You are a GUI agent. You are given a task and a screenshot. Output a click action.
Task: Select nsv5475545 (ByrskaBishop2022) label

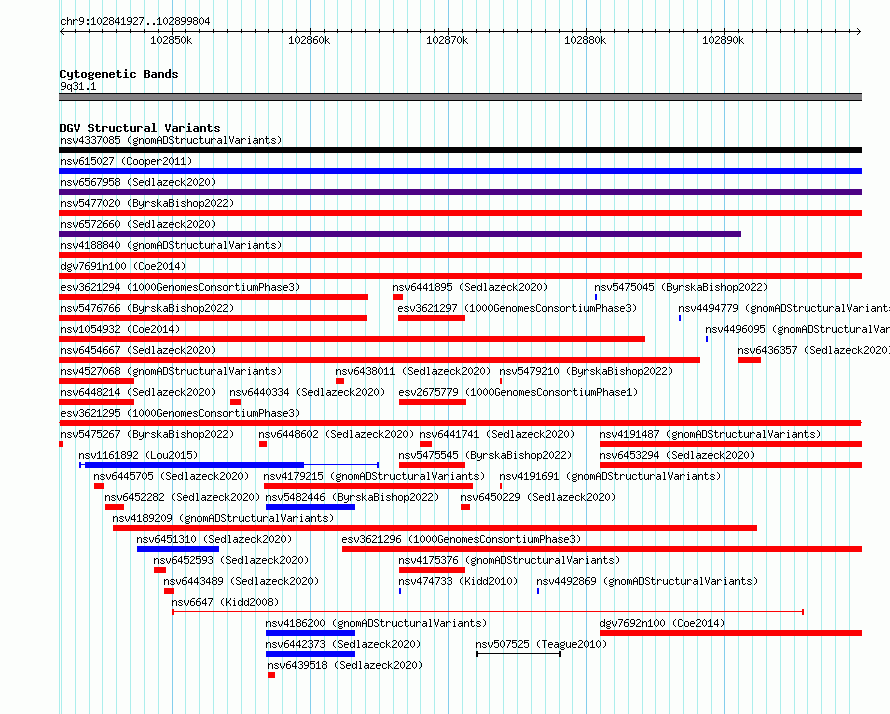pyautogui.click(x=485, y=455)
